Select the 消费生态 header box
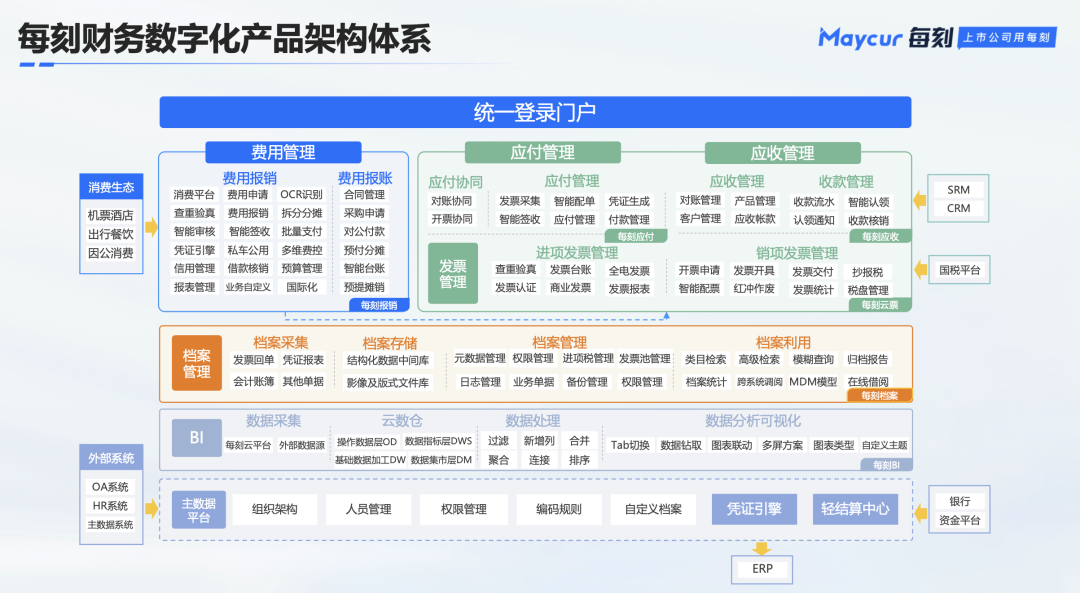The image size is (1080, 593). click(x=111, y=187)
